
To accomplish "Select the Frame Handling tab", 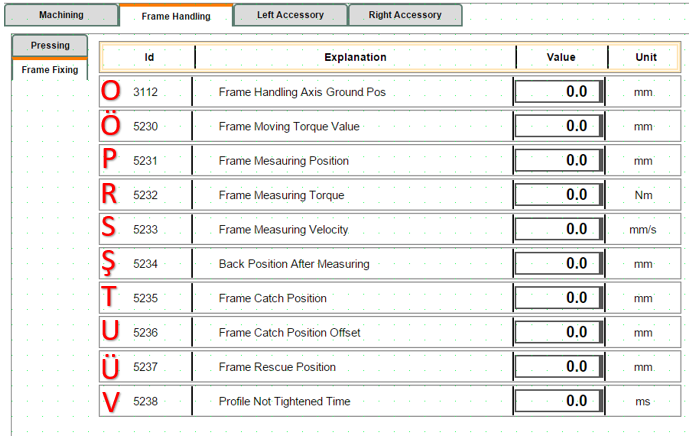I will (x=176, y=16).
